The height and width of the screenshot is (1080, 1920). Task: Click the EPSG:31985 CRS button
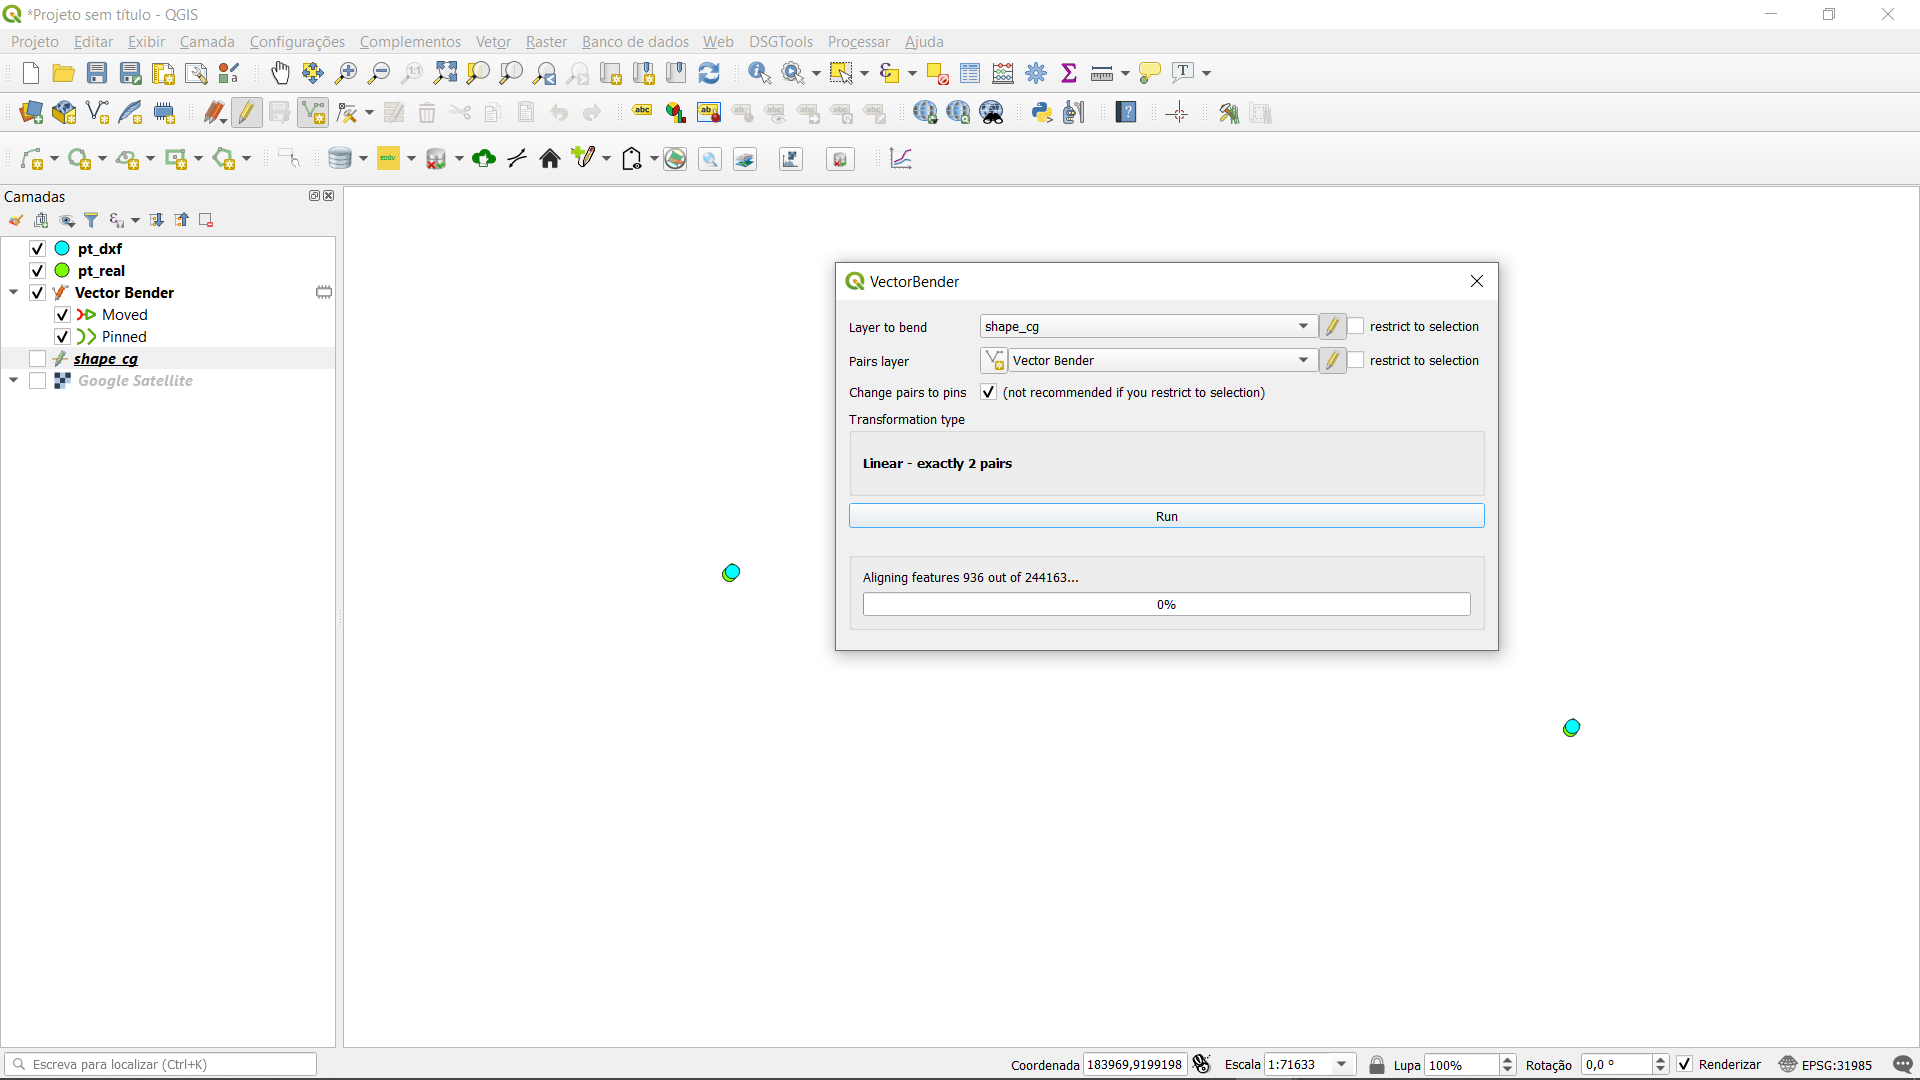coord(1826,1065)
